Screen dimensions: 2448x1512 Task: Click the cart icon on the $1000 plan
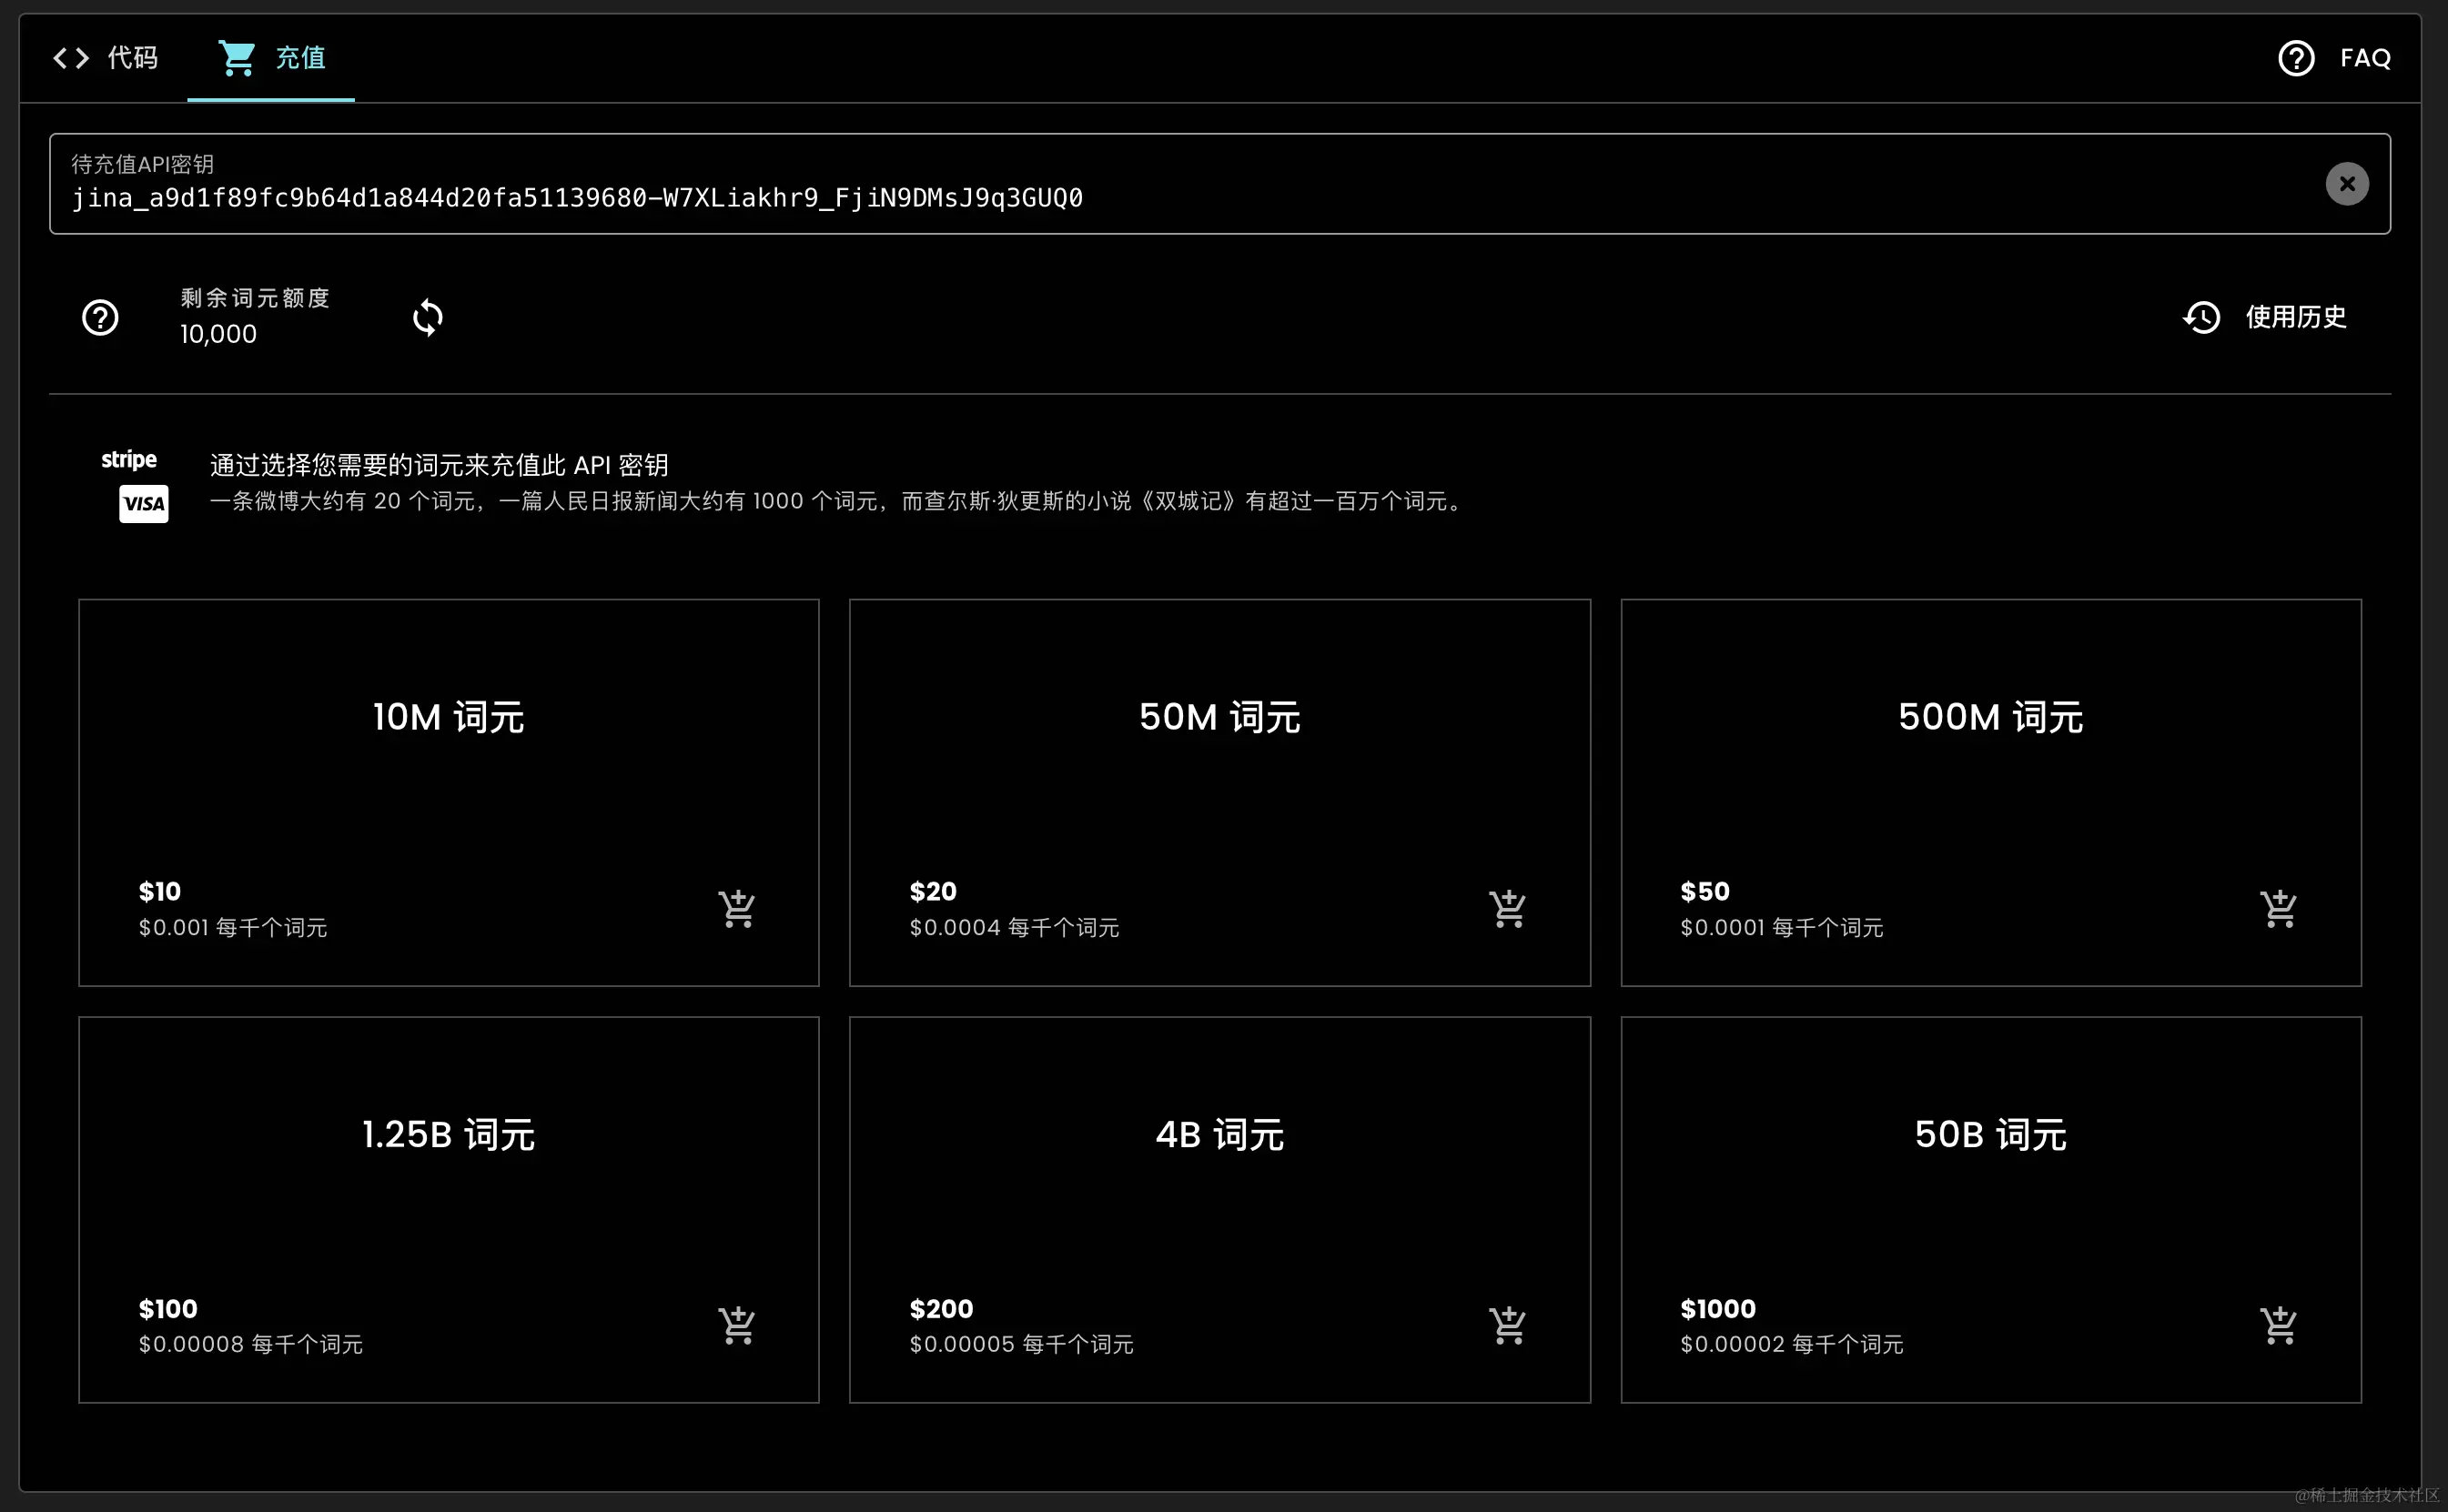2278,1326
